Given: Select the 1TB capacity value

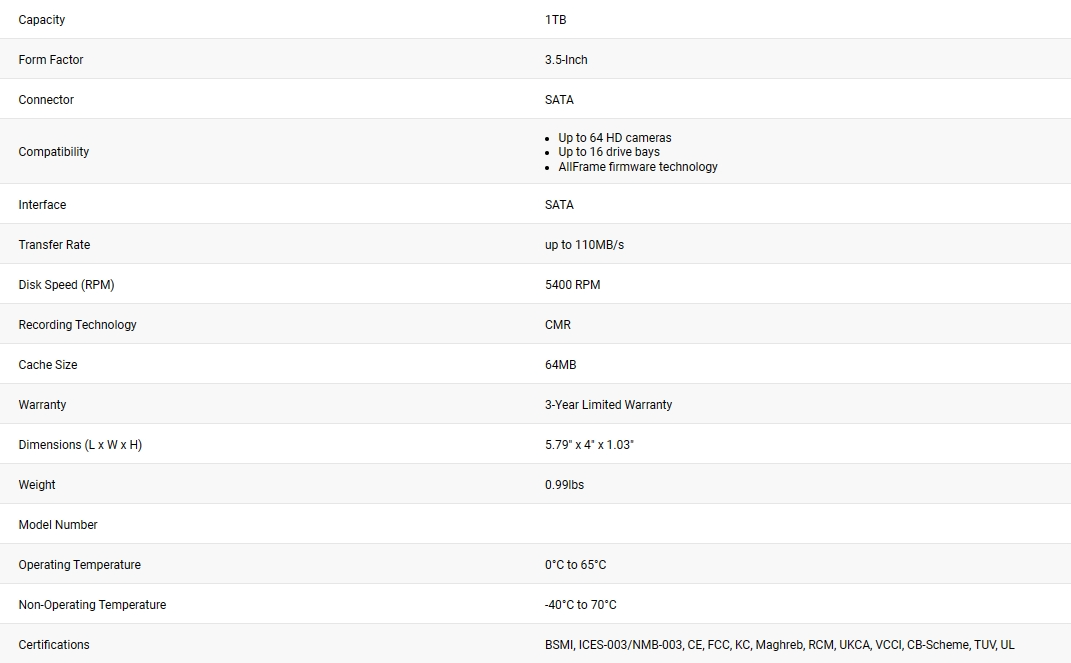Looking at the screenshot, I should [555, 20].
